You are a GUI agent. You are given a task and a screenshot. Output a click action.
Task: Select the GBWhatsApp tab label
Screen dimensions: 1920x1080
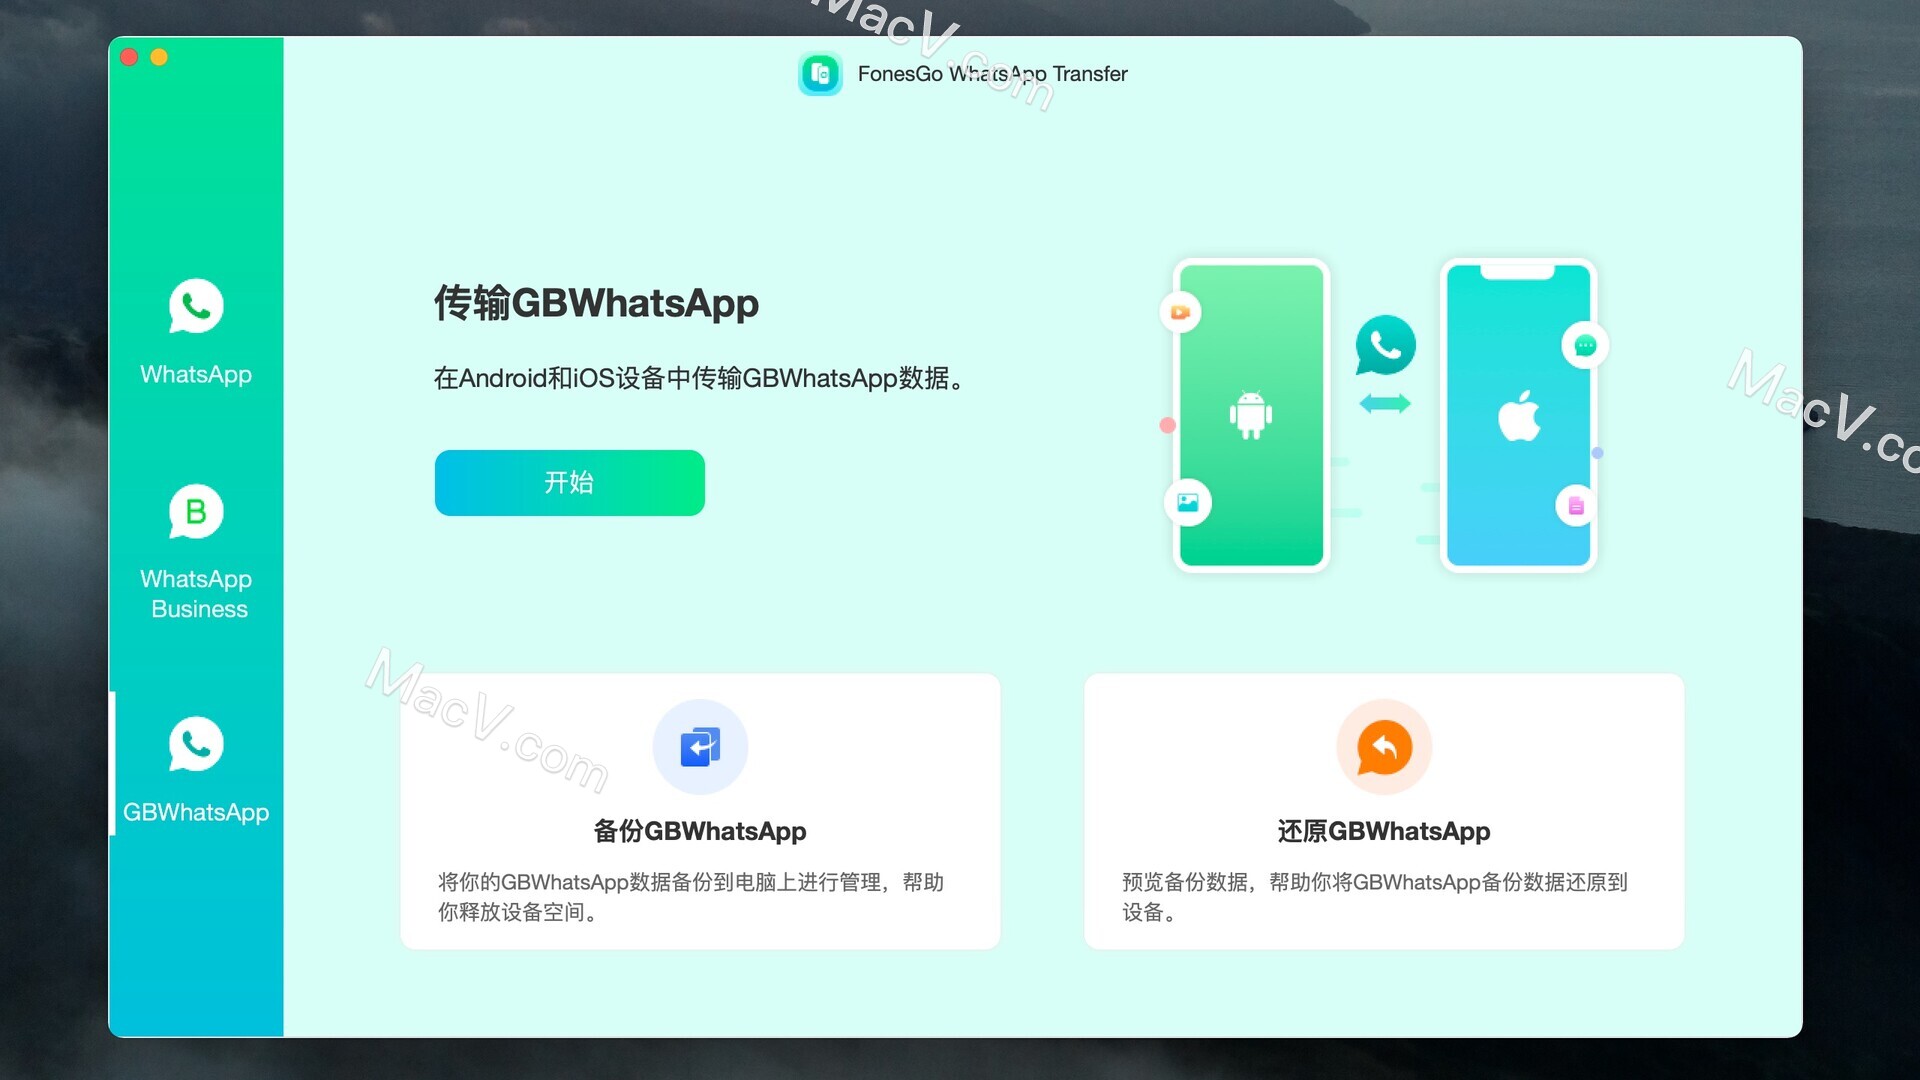pos(196,812)
